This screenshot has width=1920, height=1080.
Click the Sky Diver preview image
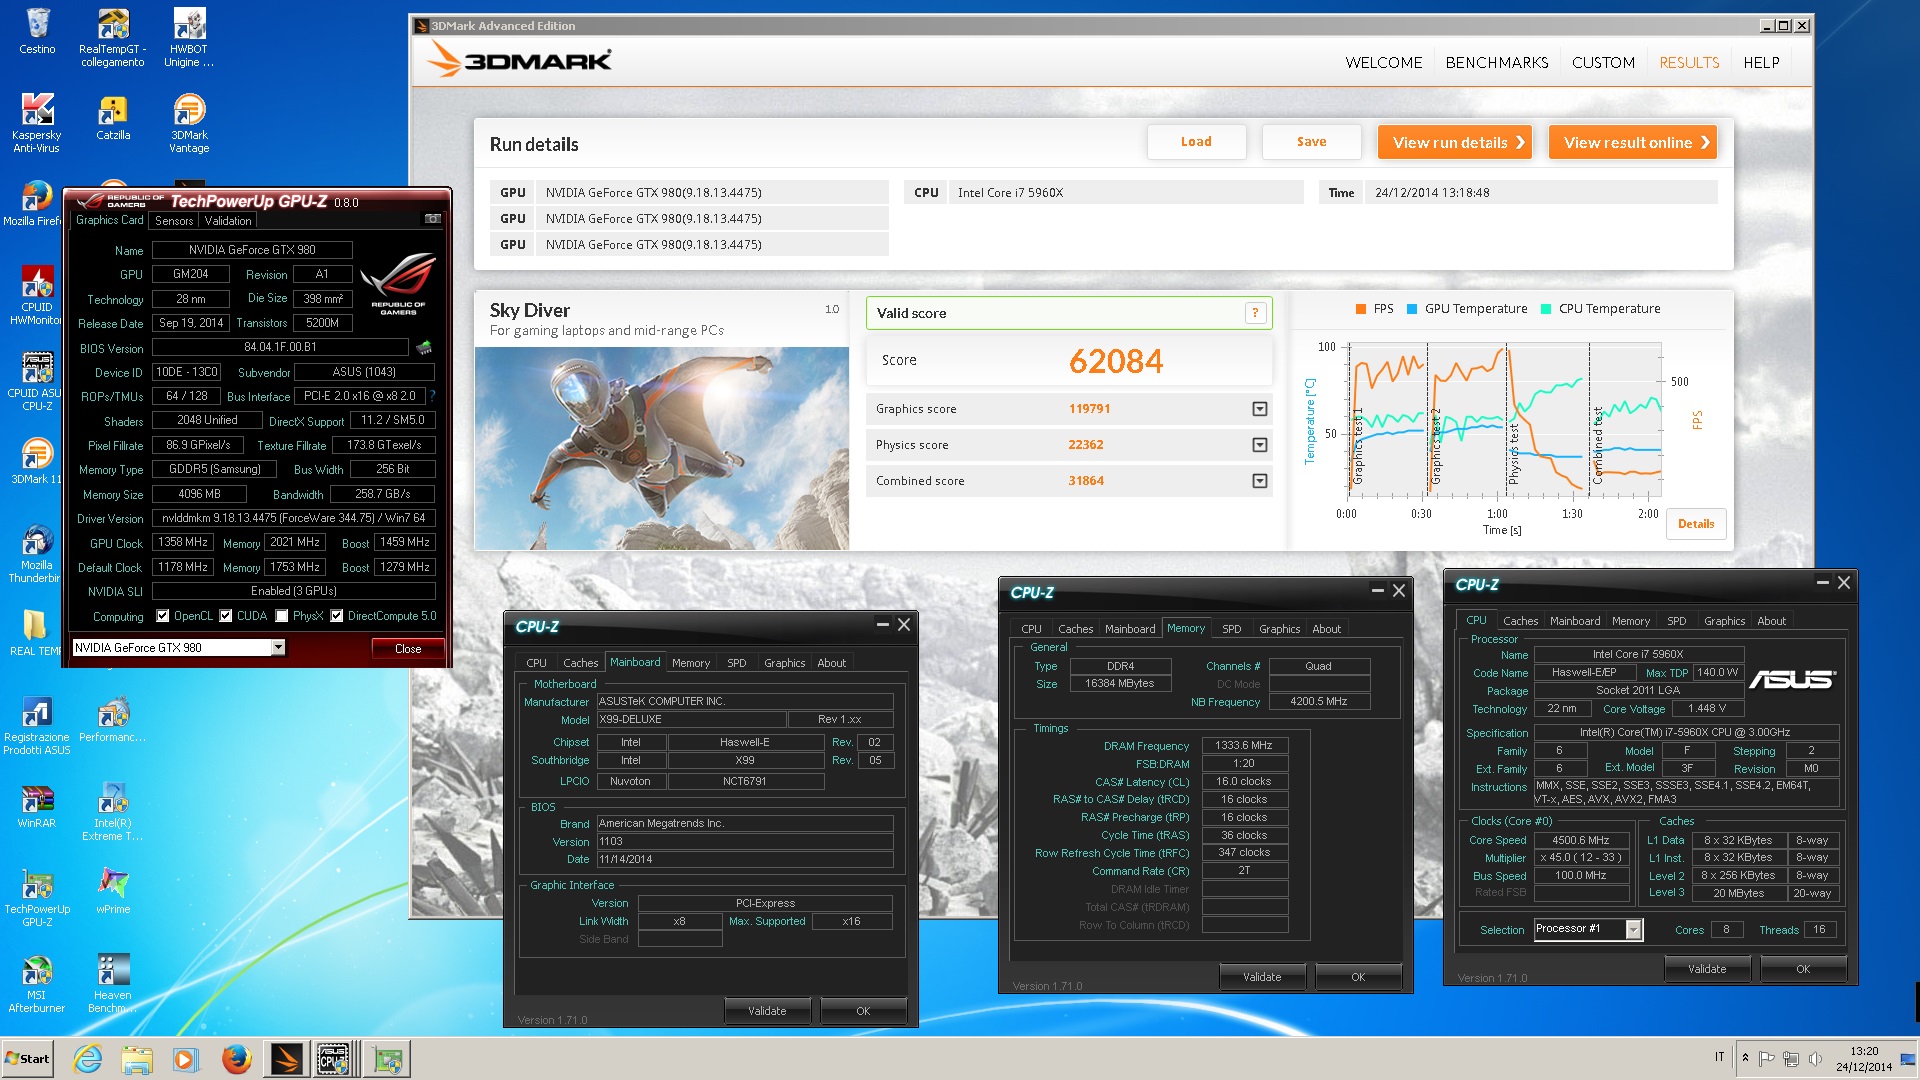click(x=661, y=448)
